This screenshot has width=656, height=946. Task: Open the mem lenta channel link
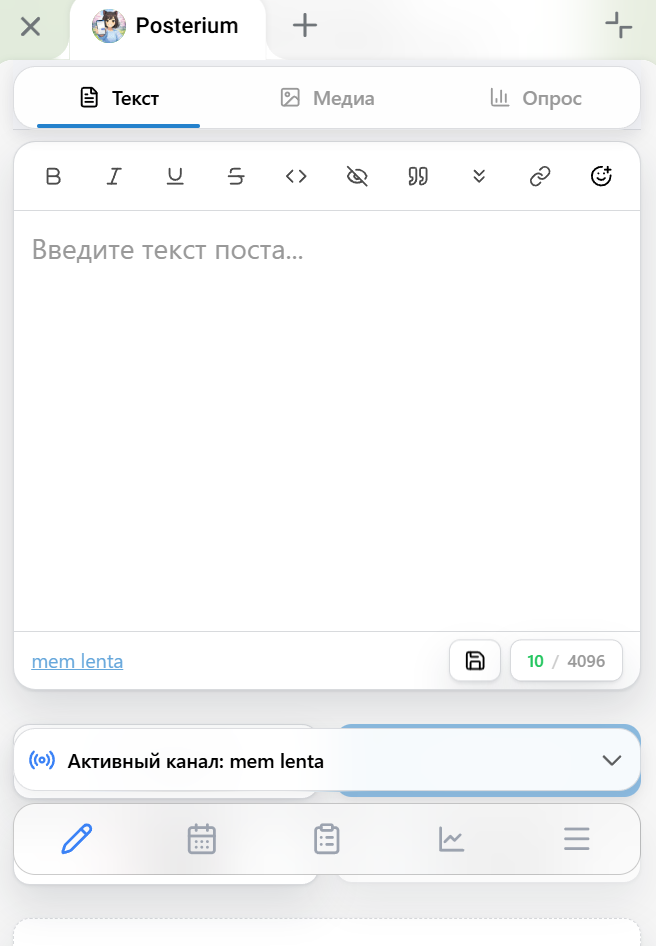(77, 661)
